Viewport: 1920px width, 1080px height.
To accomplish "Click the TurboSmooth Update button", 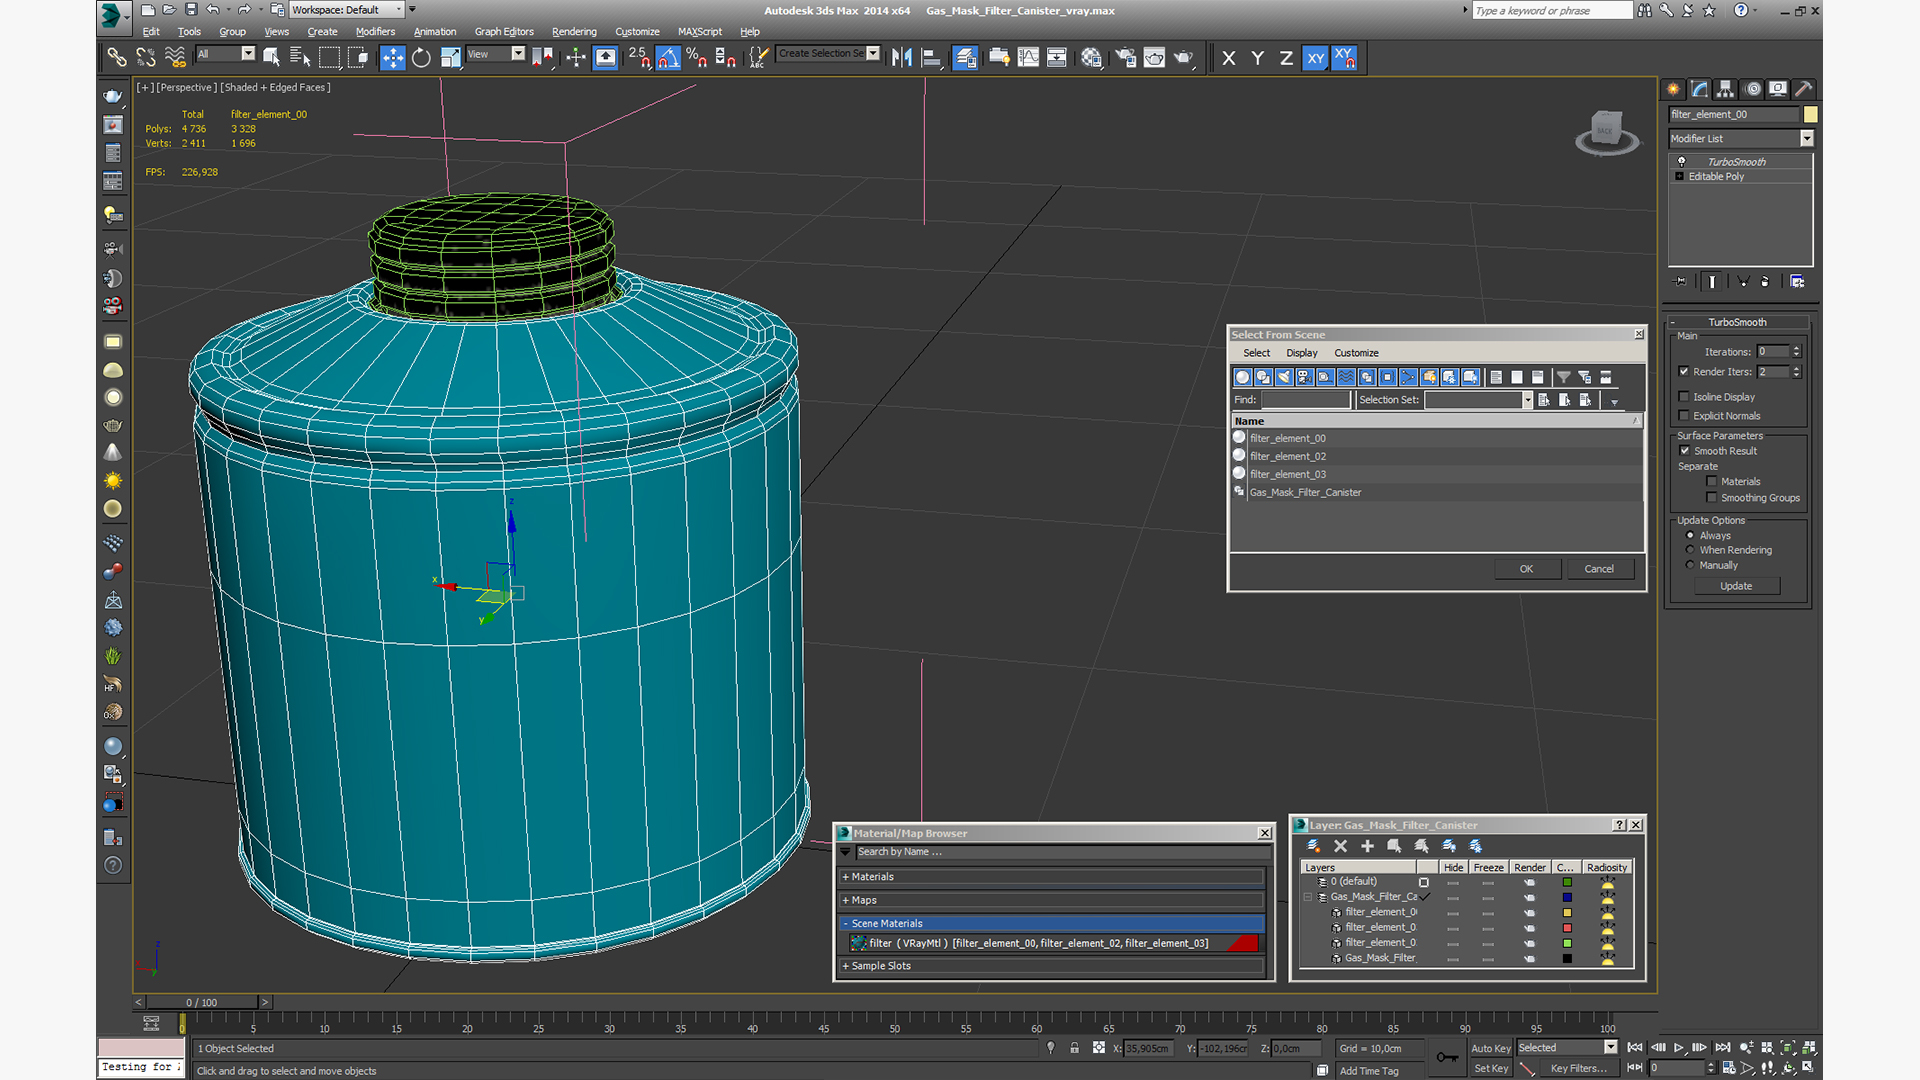I will click(x=1736, y=586).
